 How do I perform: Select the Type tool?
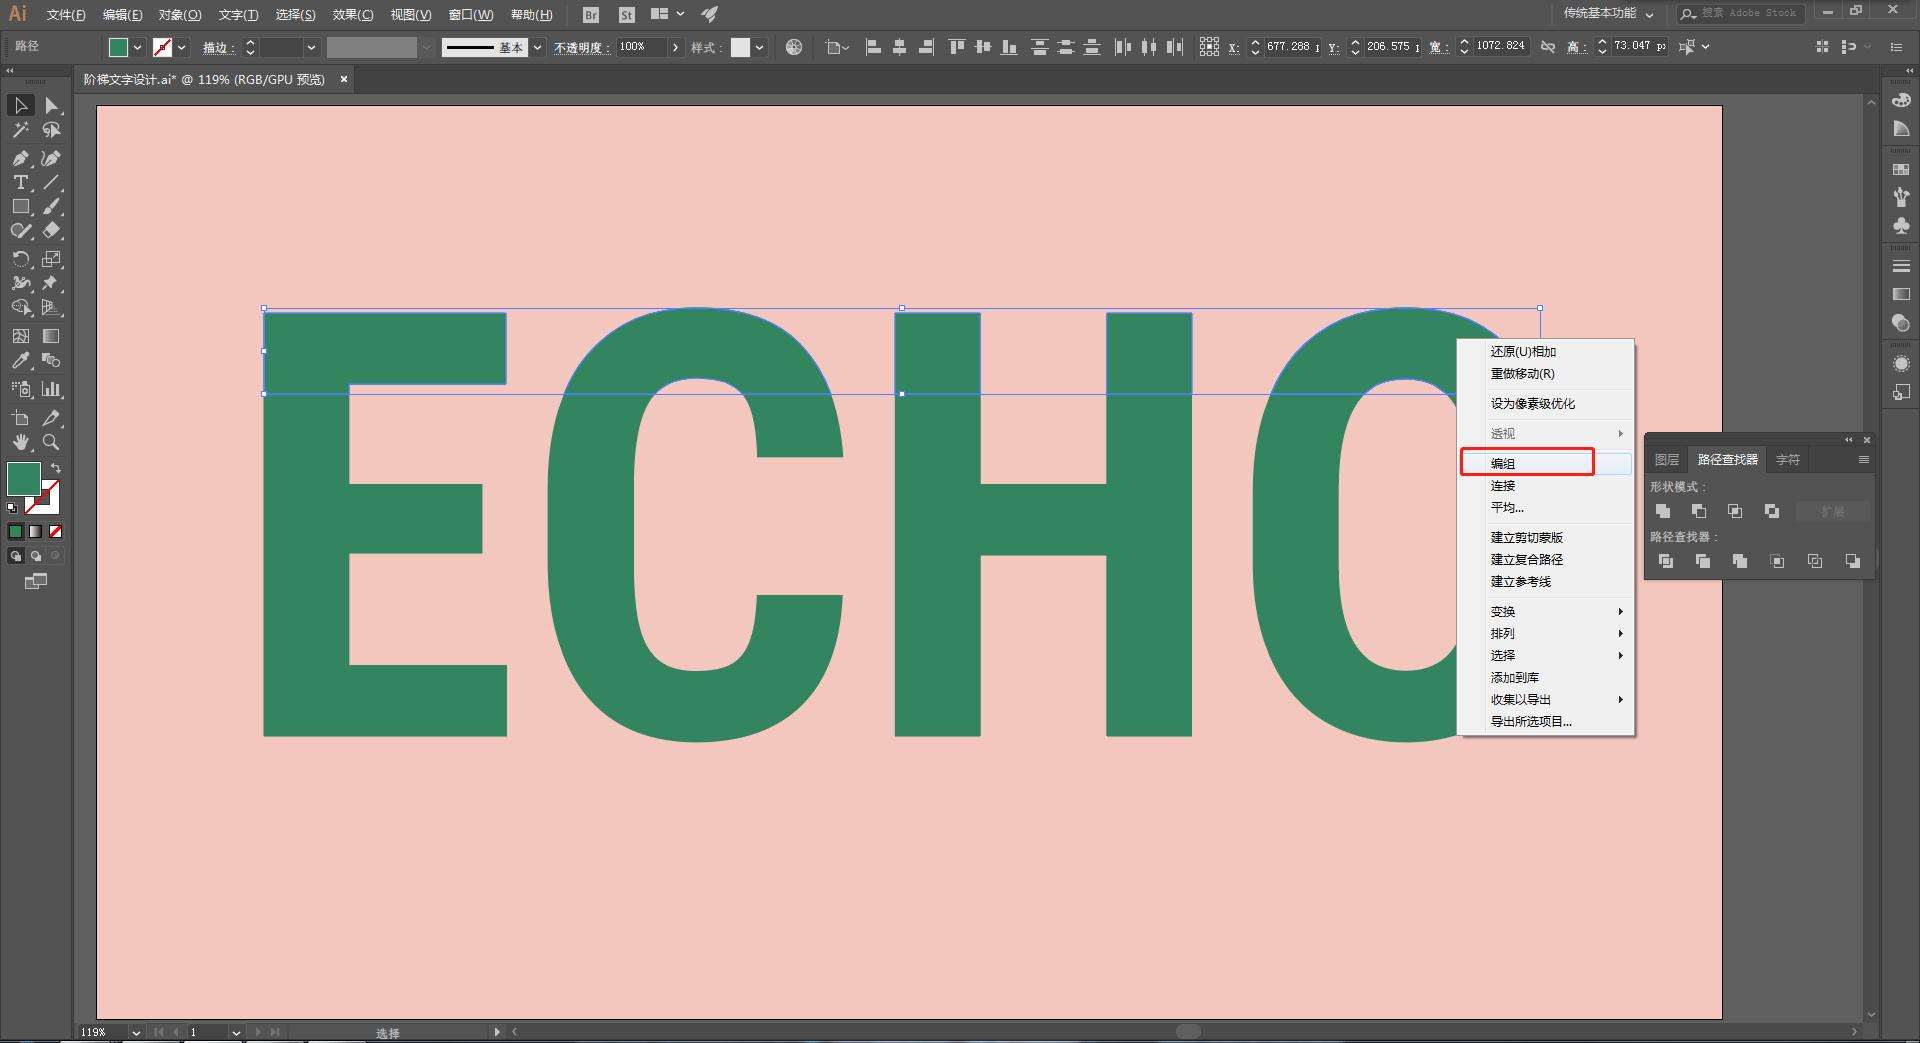click(x=20, y=182)
